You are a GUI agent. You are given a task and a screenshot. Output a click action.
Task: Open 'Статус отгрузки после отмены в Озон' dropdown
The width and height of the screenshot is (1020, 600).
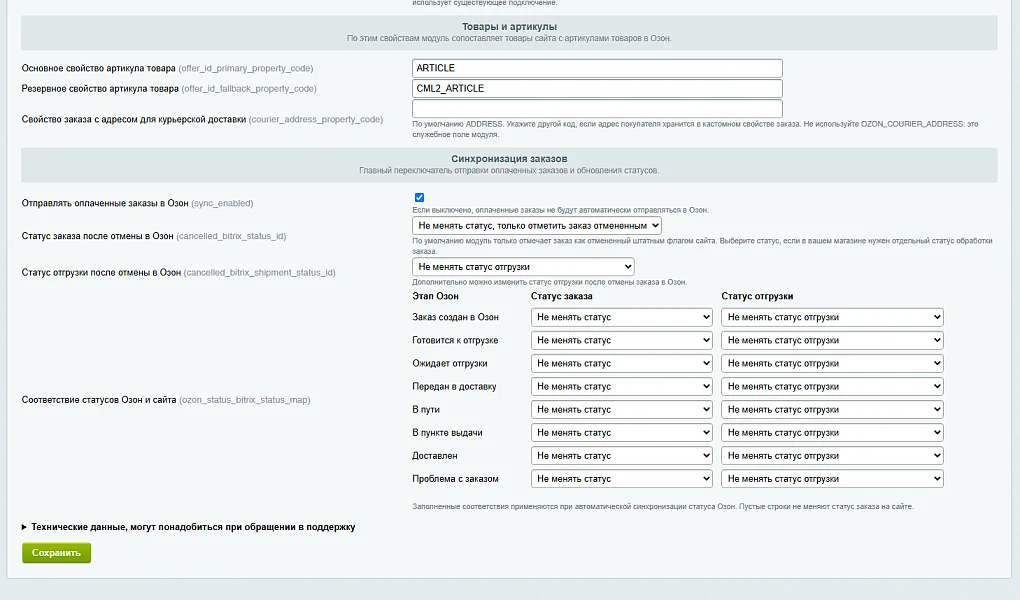pos(523,267)
